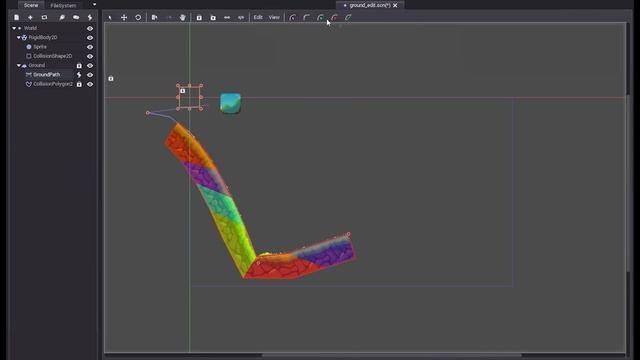Viewport: 640px width, 360px height.
Task: Click the select curve points icon
Action: point(293,18)
